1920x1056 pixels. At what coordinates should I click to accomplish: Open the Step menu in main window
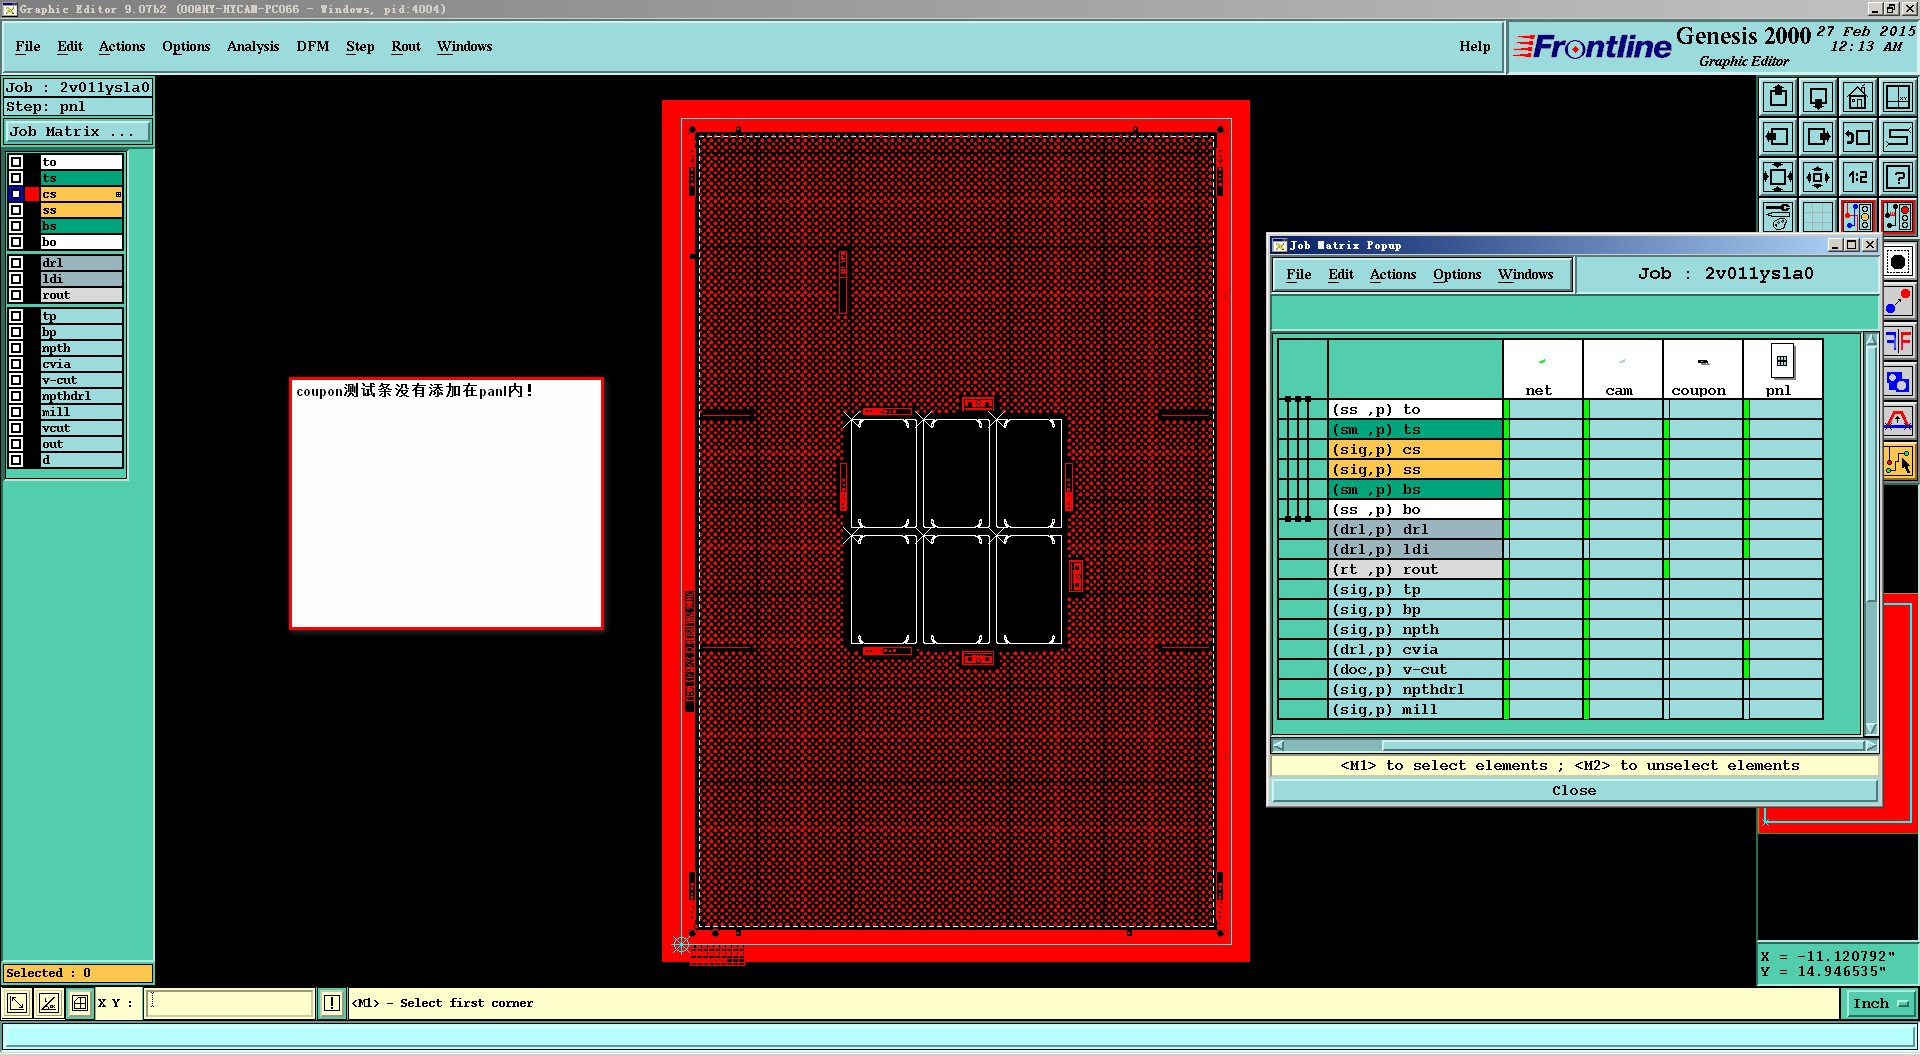[x=360, y=47]
